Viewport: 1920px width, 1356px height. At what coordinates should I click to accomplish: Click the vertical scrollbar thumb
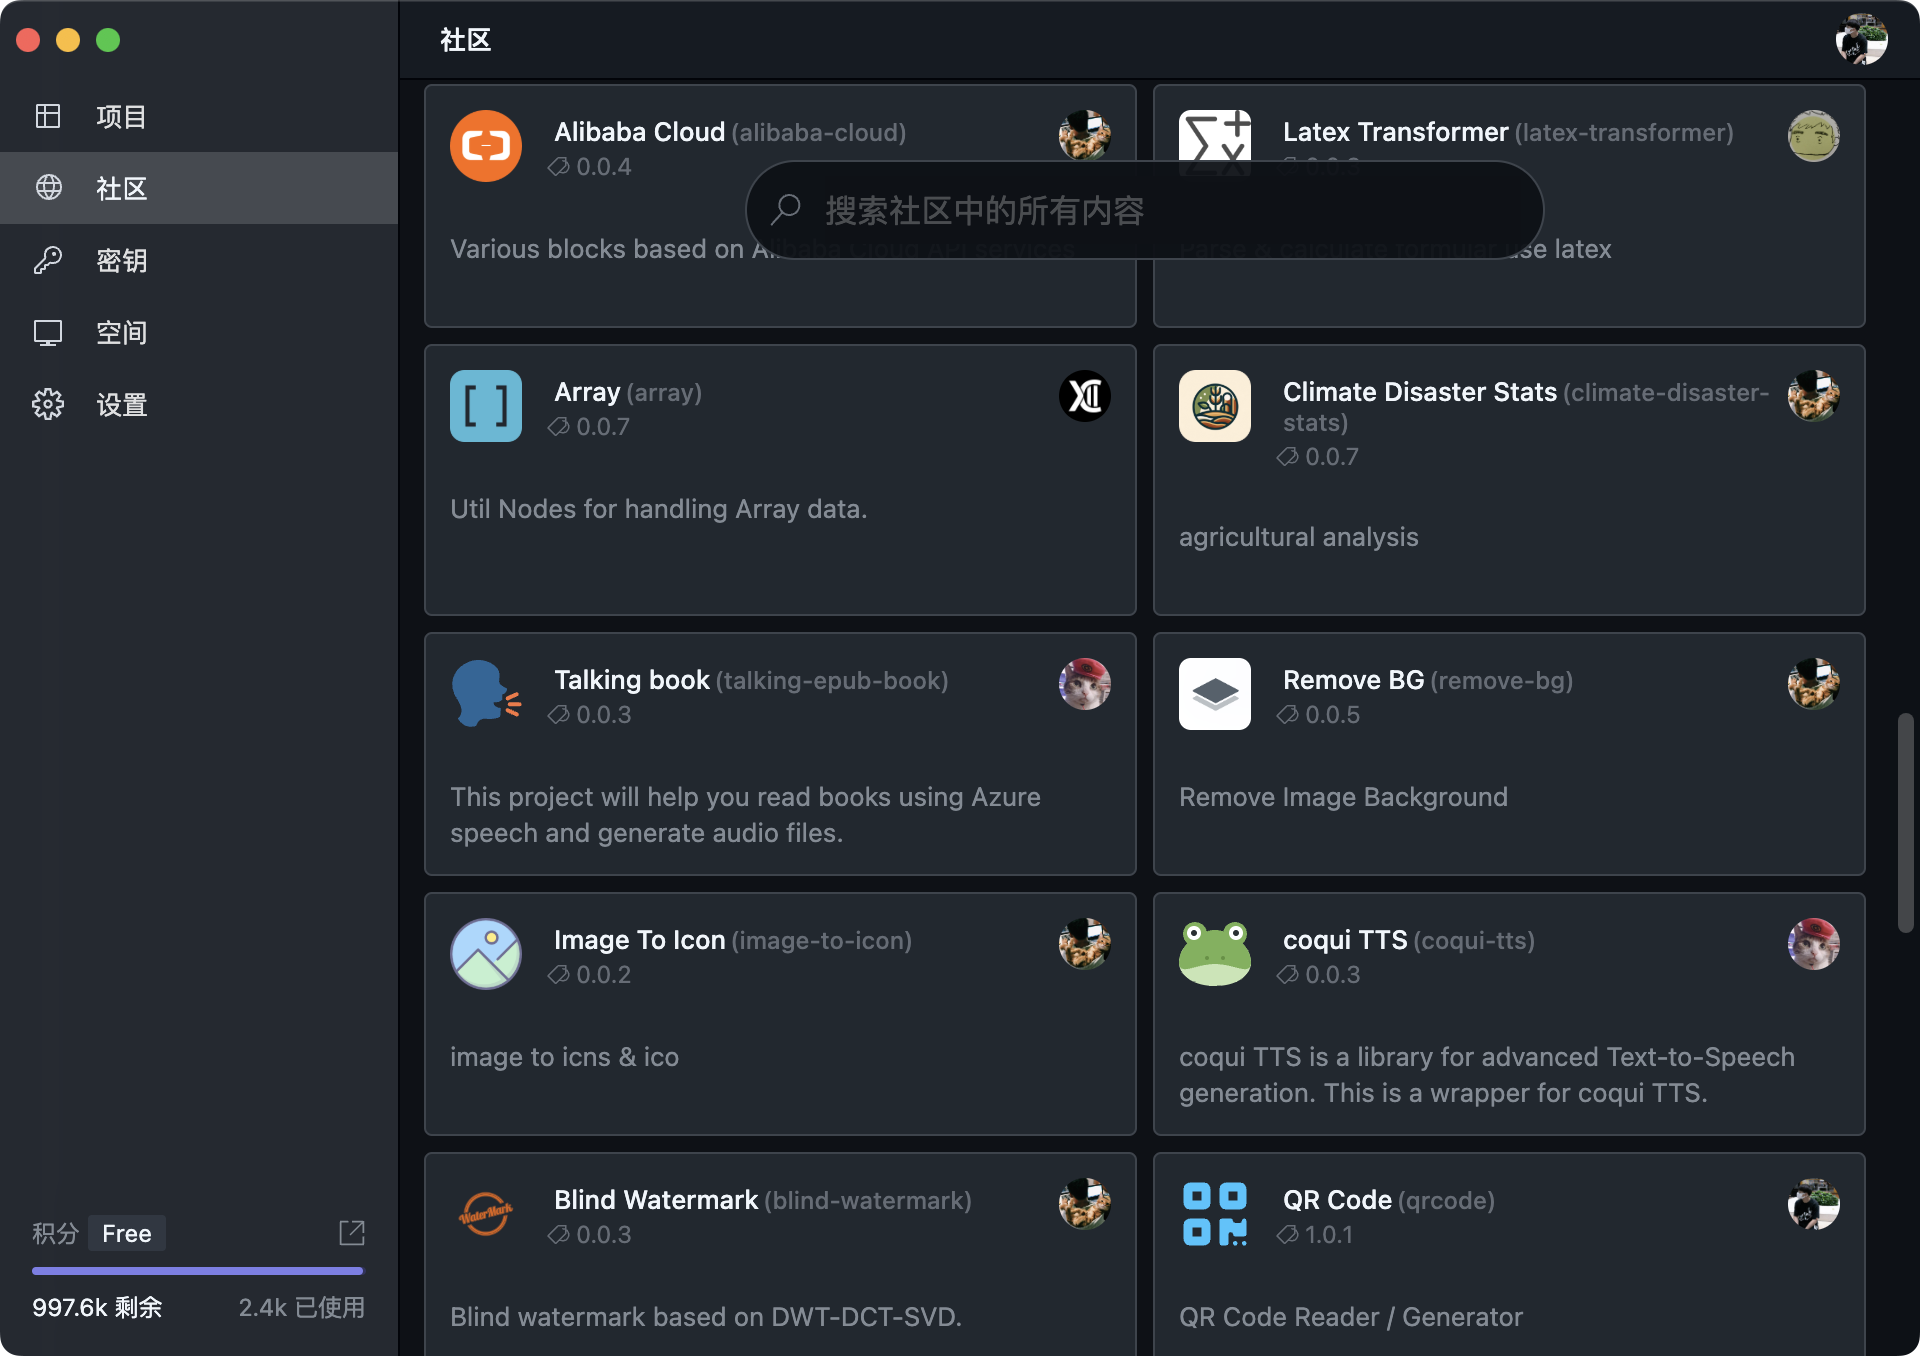pyautogui.click(x=1906, y=822)
